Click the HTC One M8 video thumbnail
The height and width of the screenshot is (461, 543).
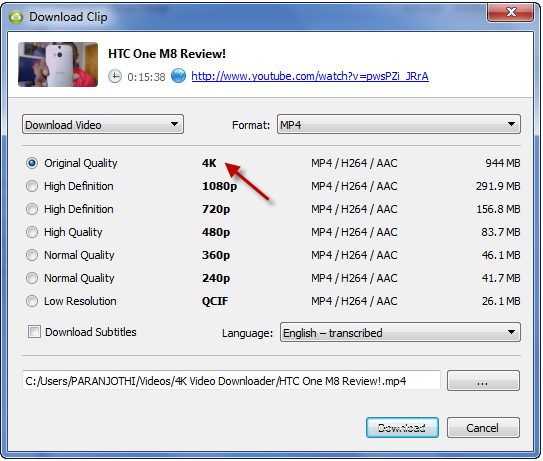(58, 64)
